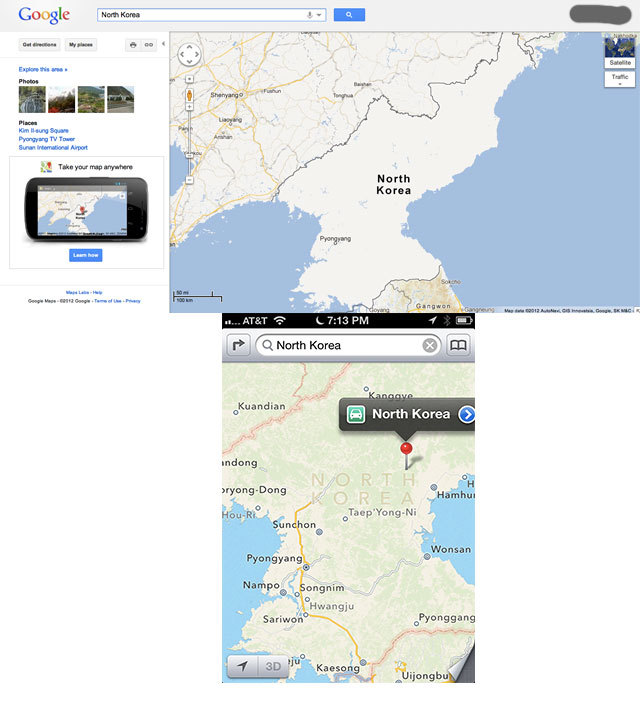Click the Learn how button
640x701 pixels.
pyautogui.click(x=85, y=255)
